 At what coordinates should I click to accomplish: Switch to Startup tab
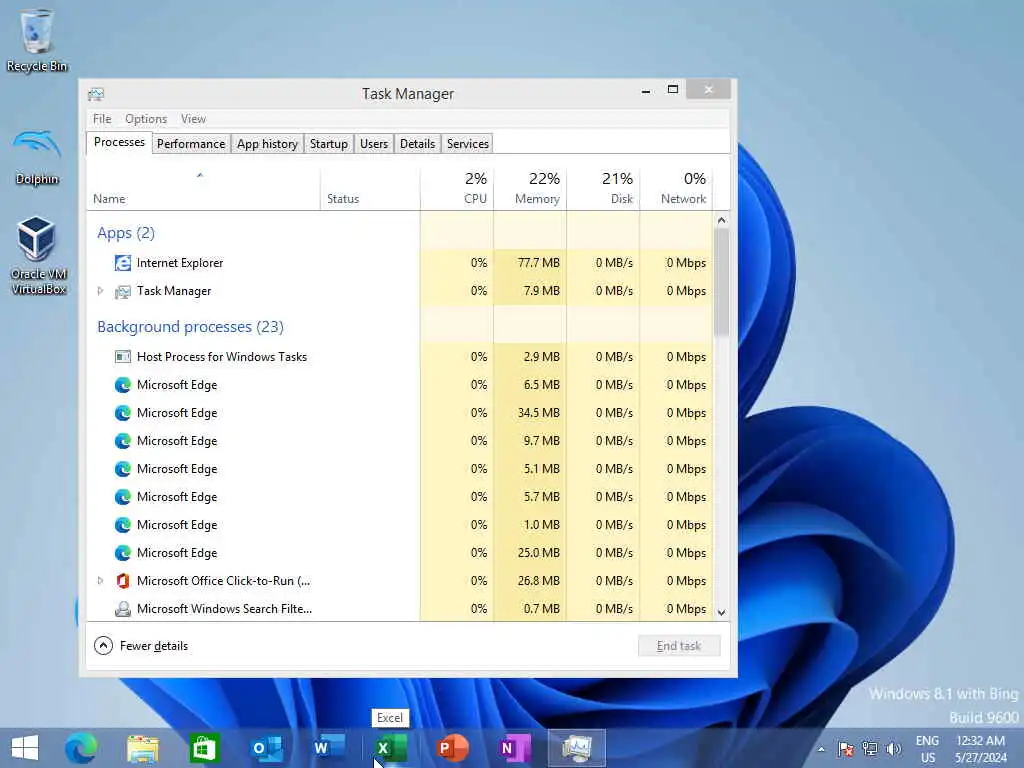[328, 144]
